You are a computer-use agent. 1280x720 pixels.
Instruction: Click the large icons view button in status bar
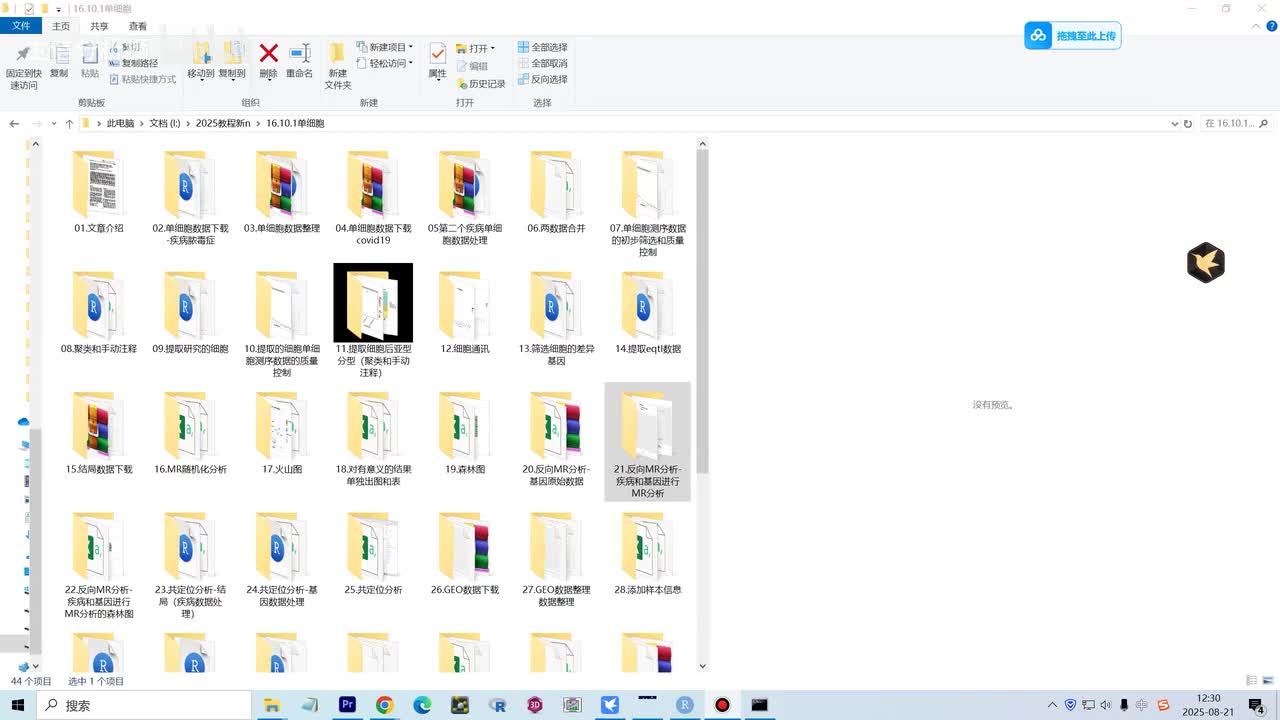pos(1268,681)
